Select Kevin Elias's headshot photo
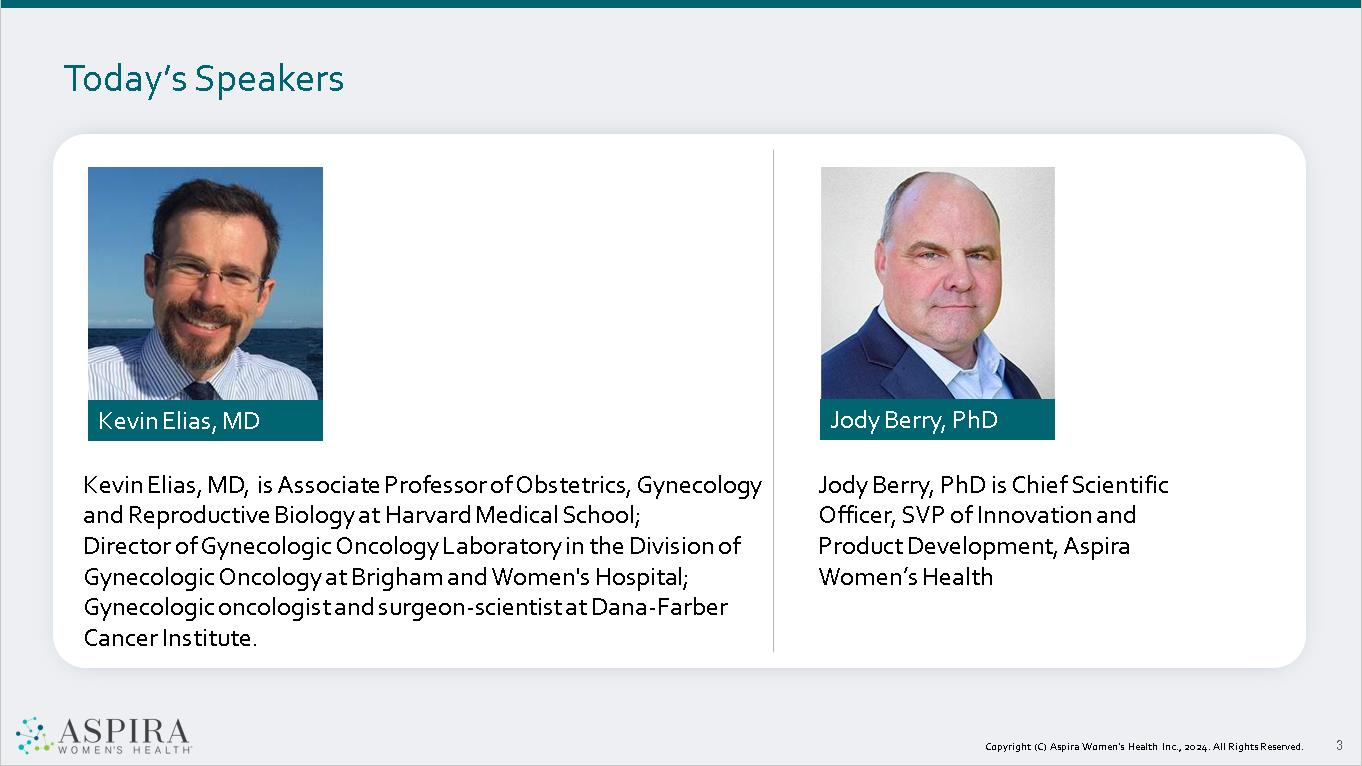 click(205, 283)
